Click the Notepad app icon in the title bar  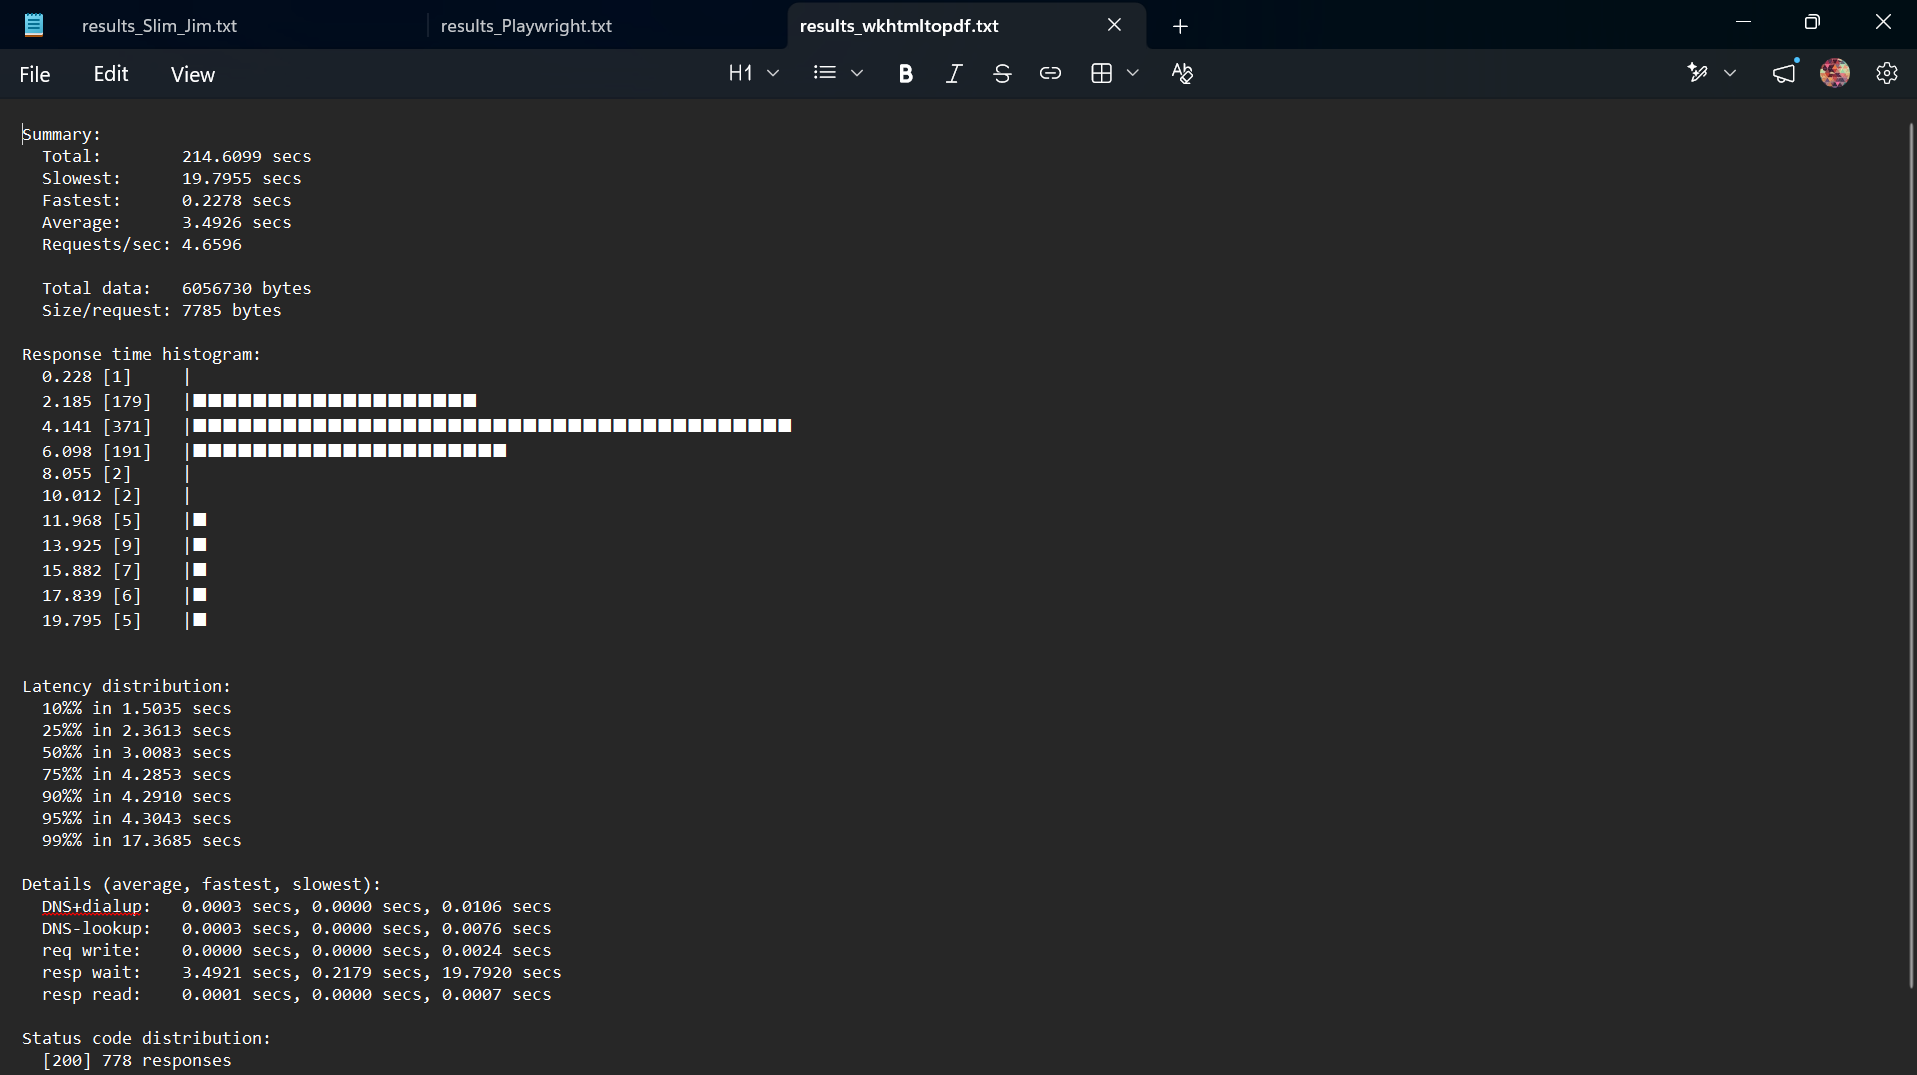point(34,25)
